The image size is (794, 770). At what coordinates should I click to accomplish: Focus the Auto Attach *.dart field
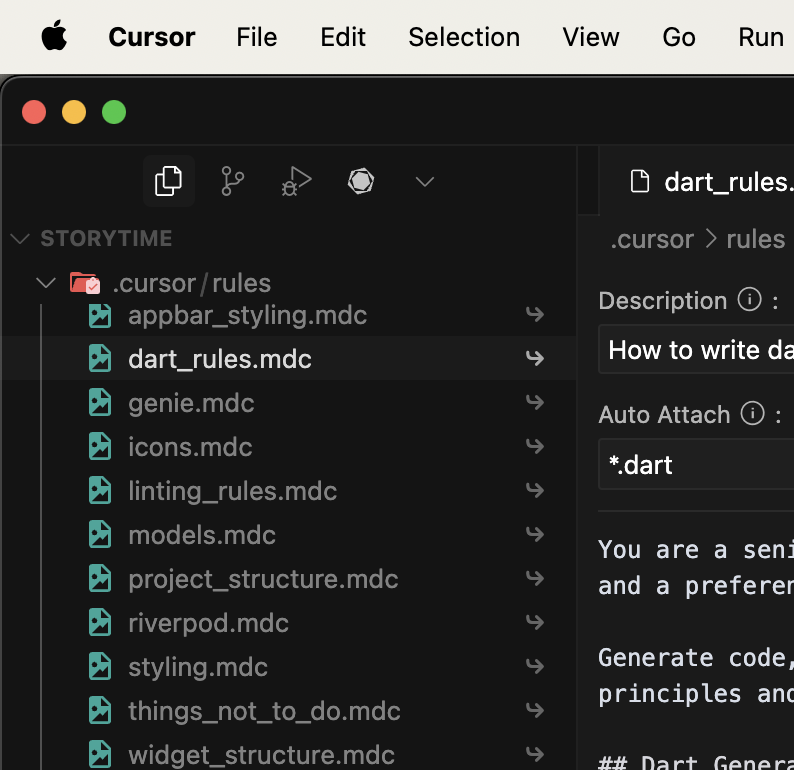point(696,464)
